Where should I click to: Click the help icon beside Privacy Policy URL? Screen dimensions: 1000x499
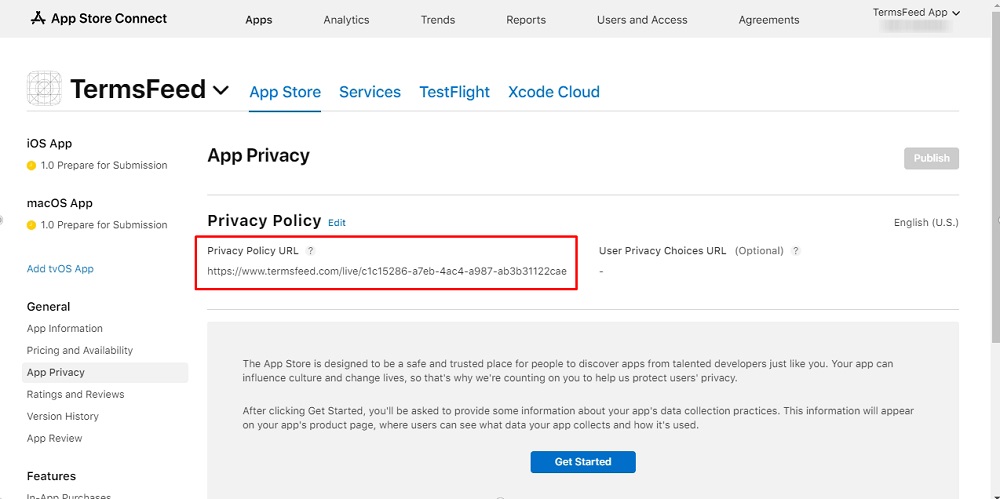(310, 251)
